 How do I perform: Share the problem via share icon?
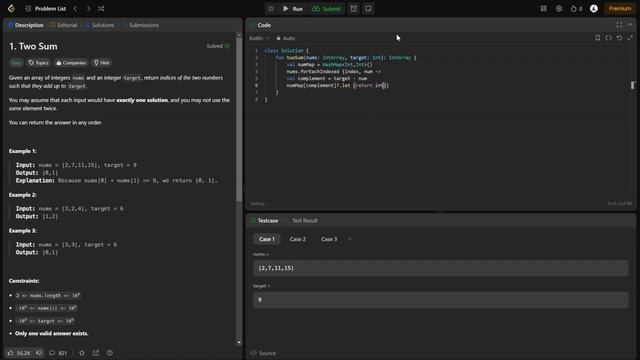tap(96, 353)
